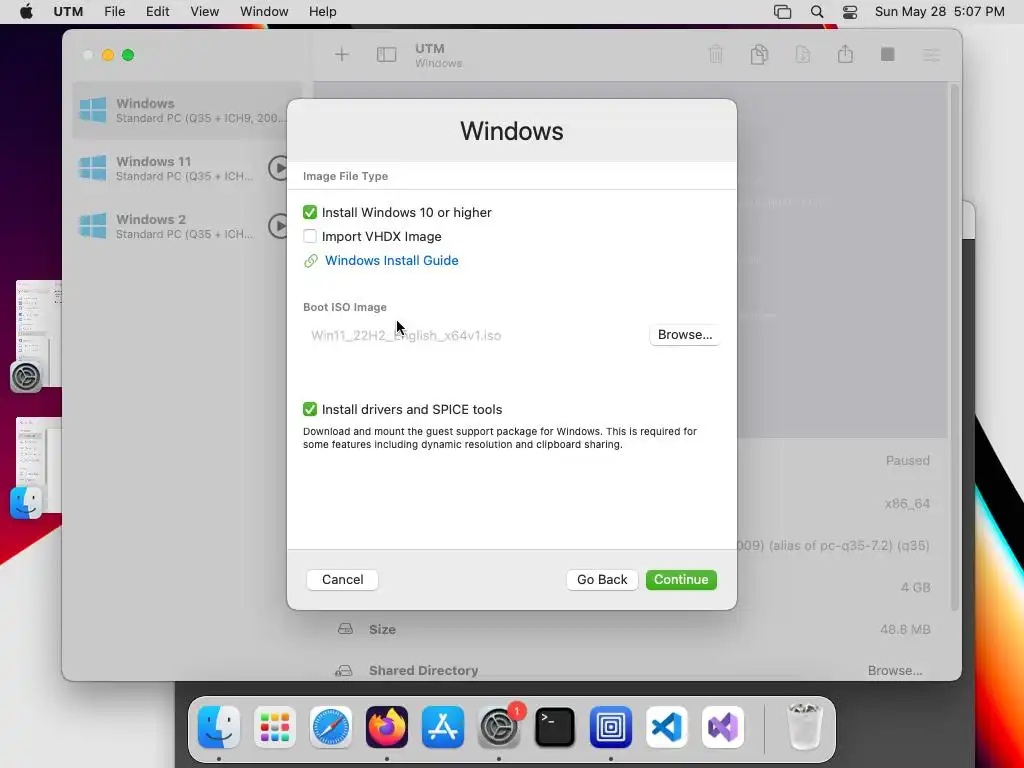The width and height of the screenshot is (1024, 768).
Task: Click the UTM window vertical scrollbar
Action: (954, 346)
